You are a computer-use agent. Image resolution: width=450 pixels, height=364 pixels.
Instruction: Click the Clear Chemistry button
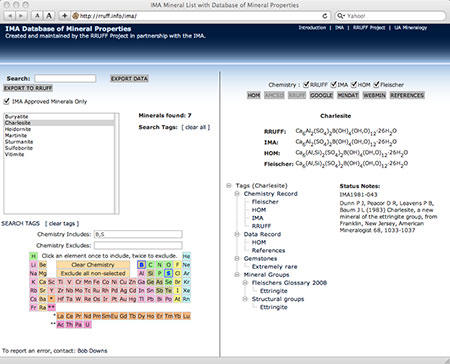[93, 265]
